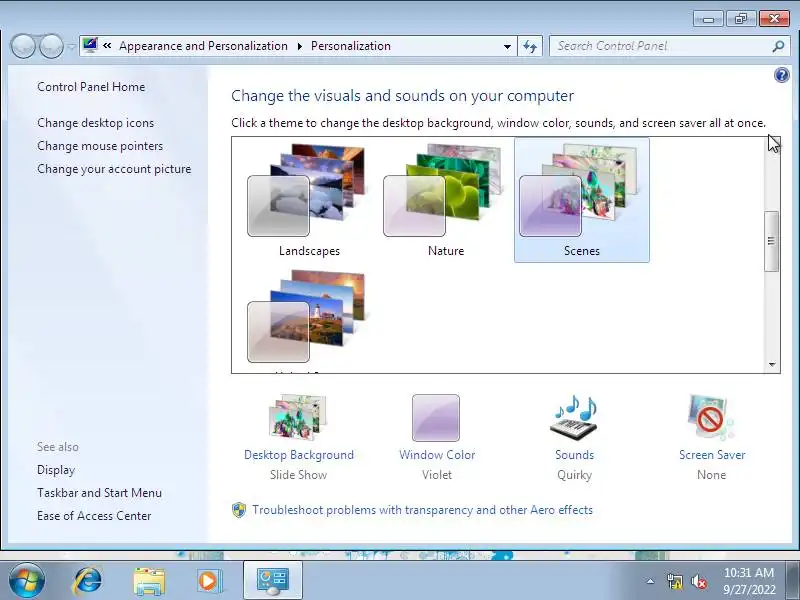Click the shield icon beside Troubleshoot link

tap(239, 510)
